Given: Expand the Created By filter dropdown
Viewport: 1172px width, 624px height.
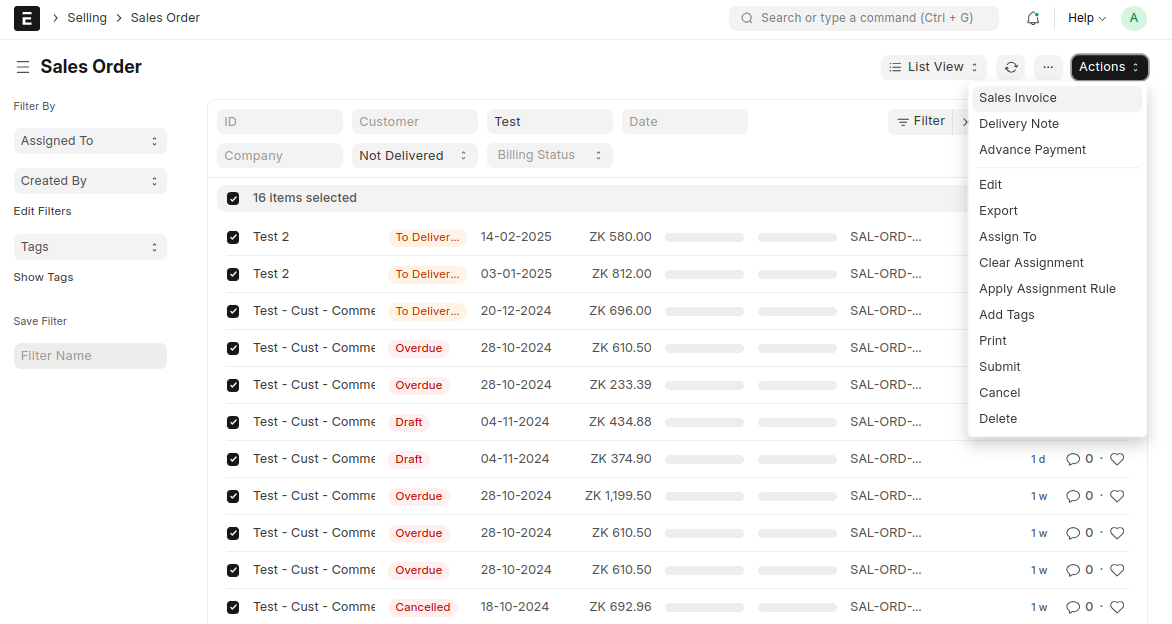Looking at the screenshot, I should (90, 181).
